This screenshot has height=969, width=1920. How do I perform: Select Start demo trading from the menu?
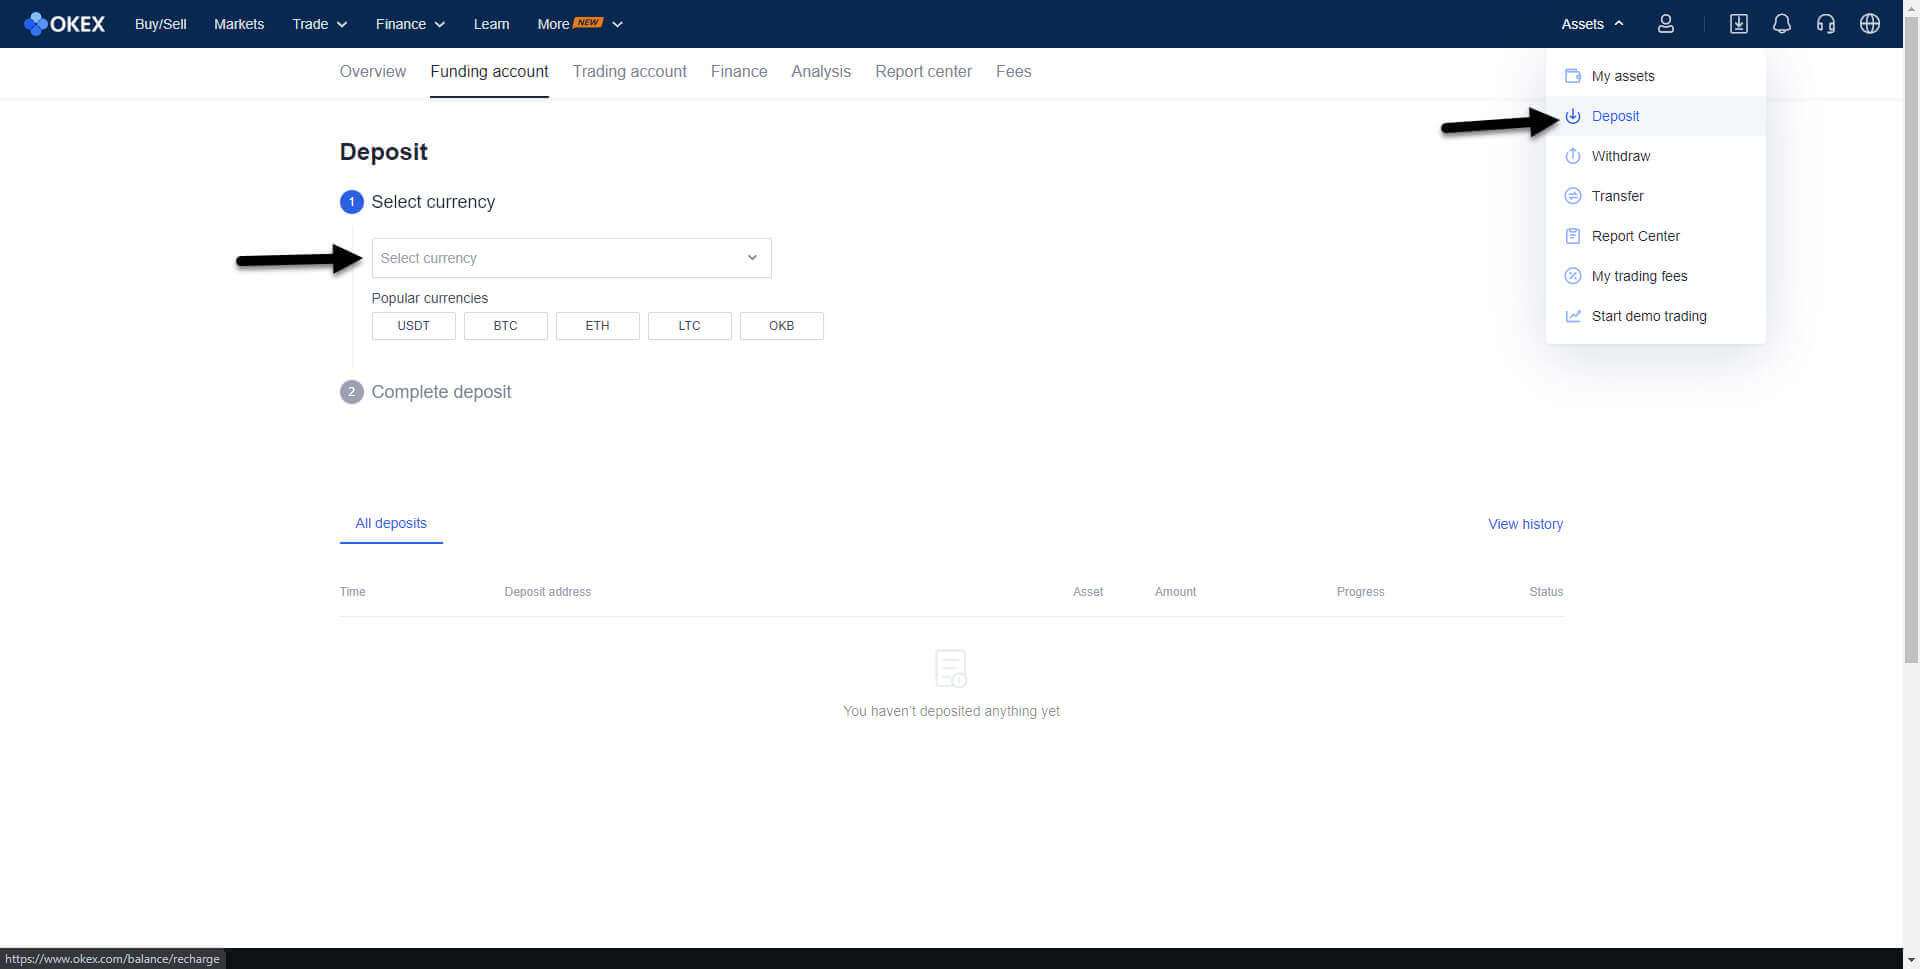[x=1656, y=316]
